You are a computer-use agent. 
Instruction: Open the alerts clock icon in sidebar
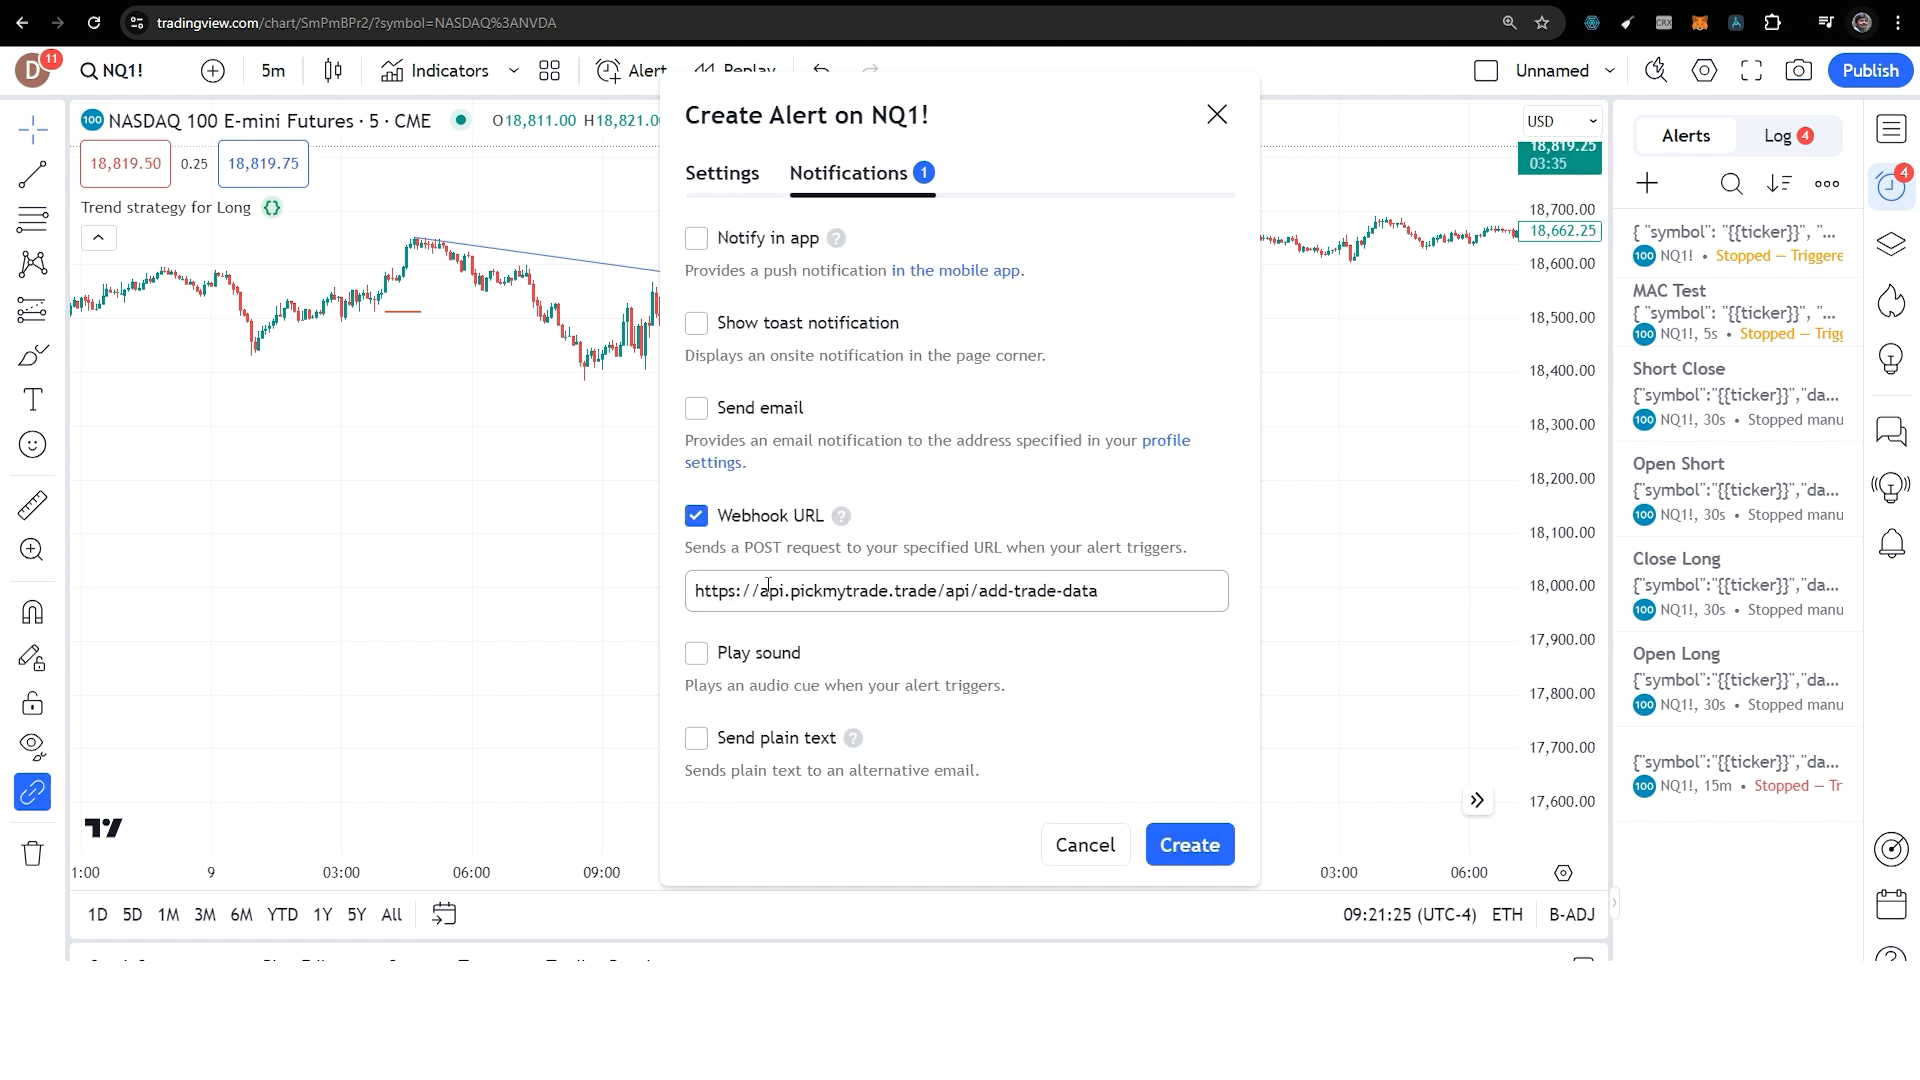1891,186
